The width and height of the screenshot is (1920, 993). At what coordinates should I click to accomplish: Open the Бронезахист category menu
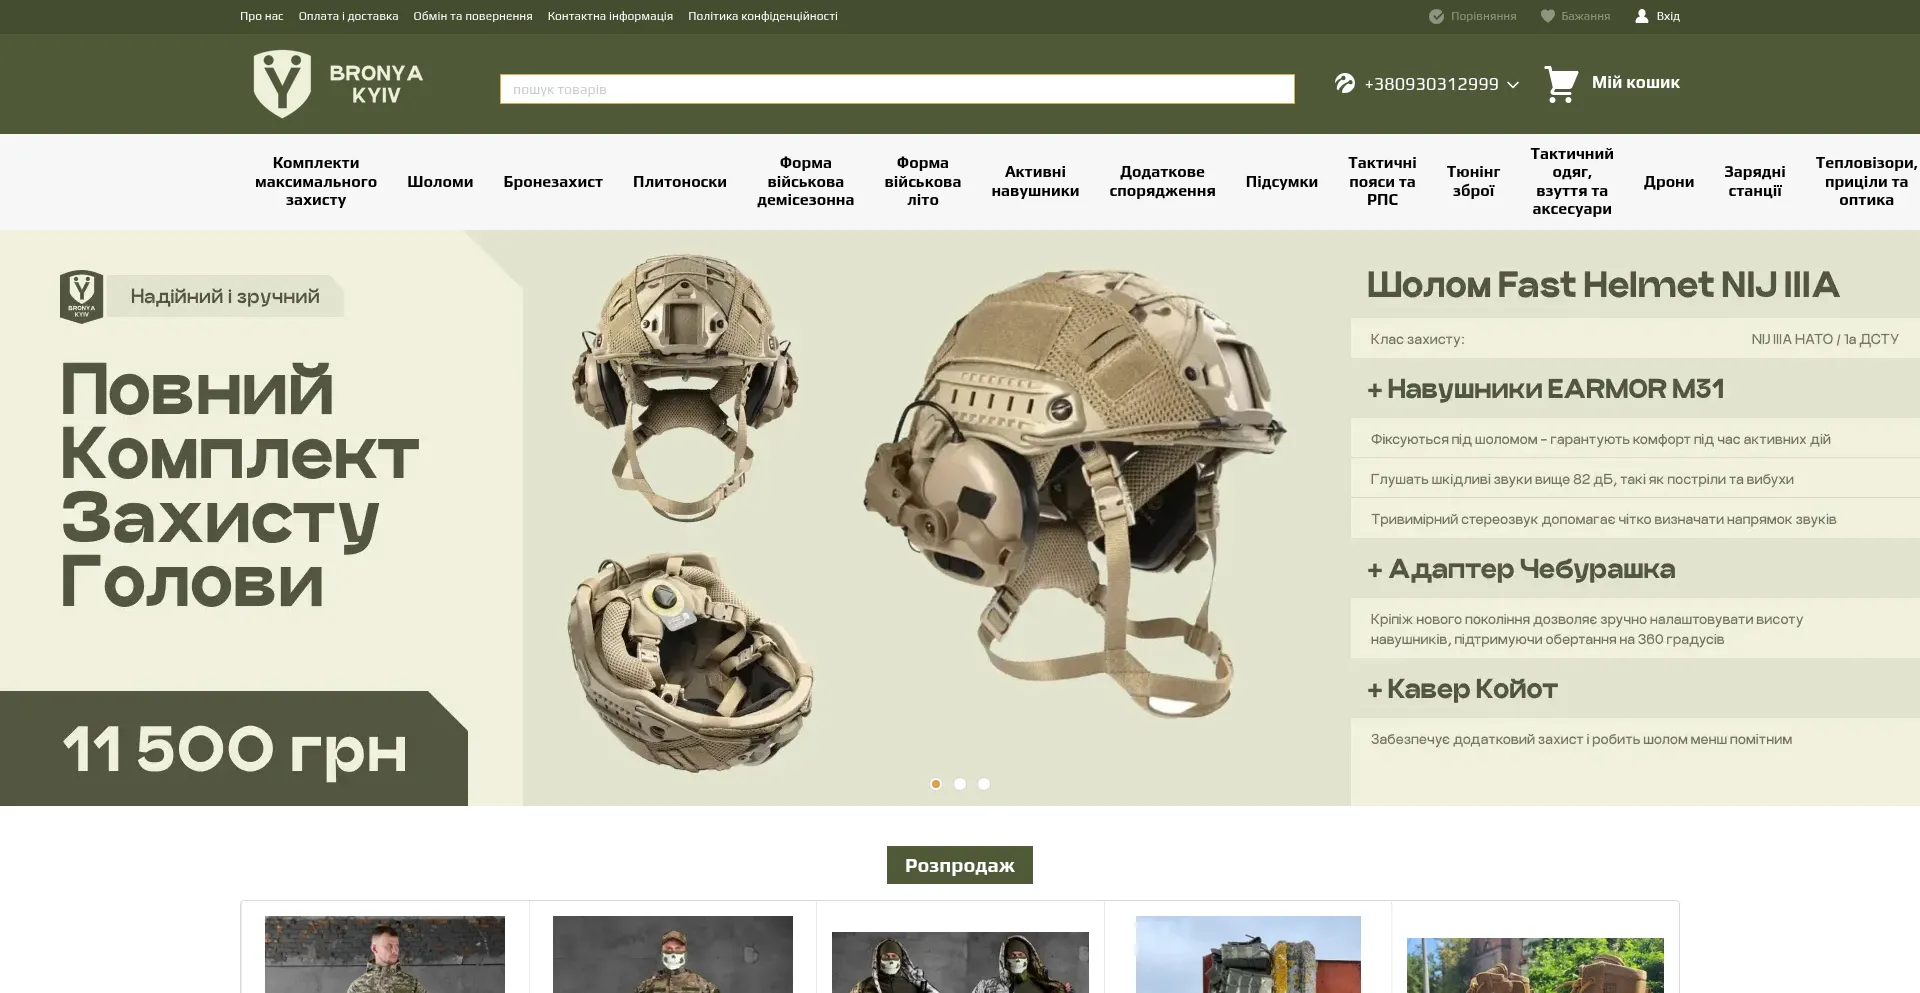553,182
